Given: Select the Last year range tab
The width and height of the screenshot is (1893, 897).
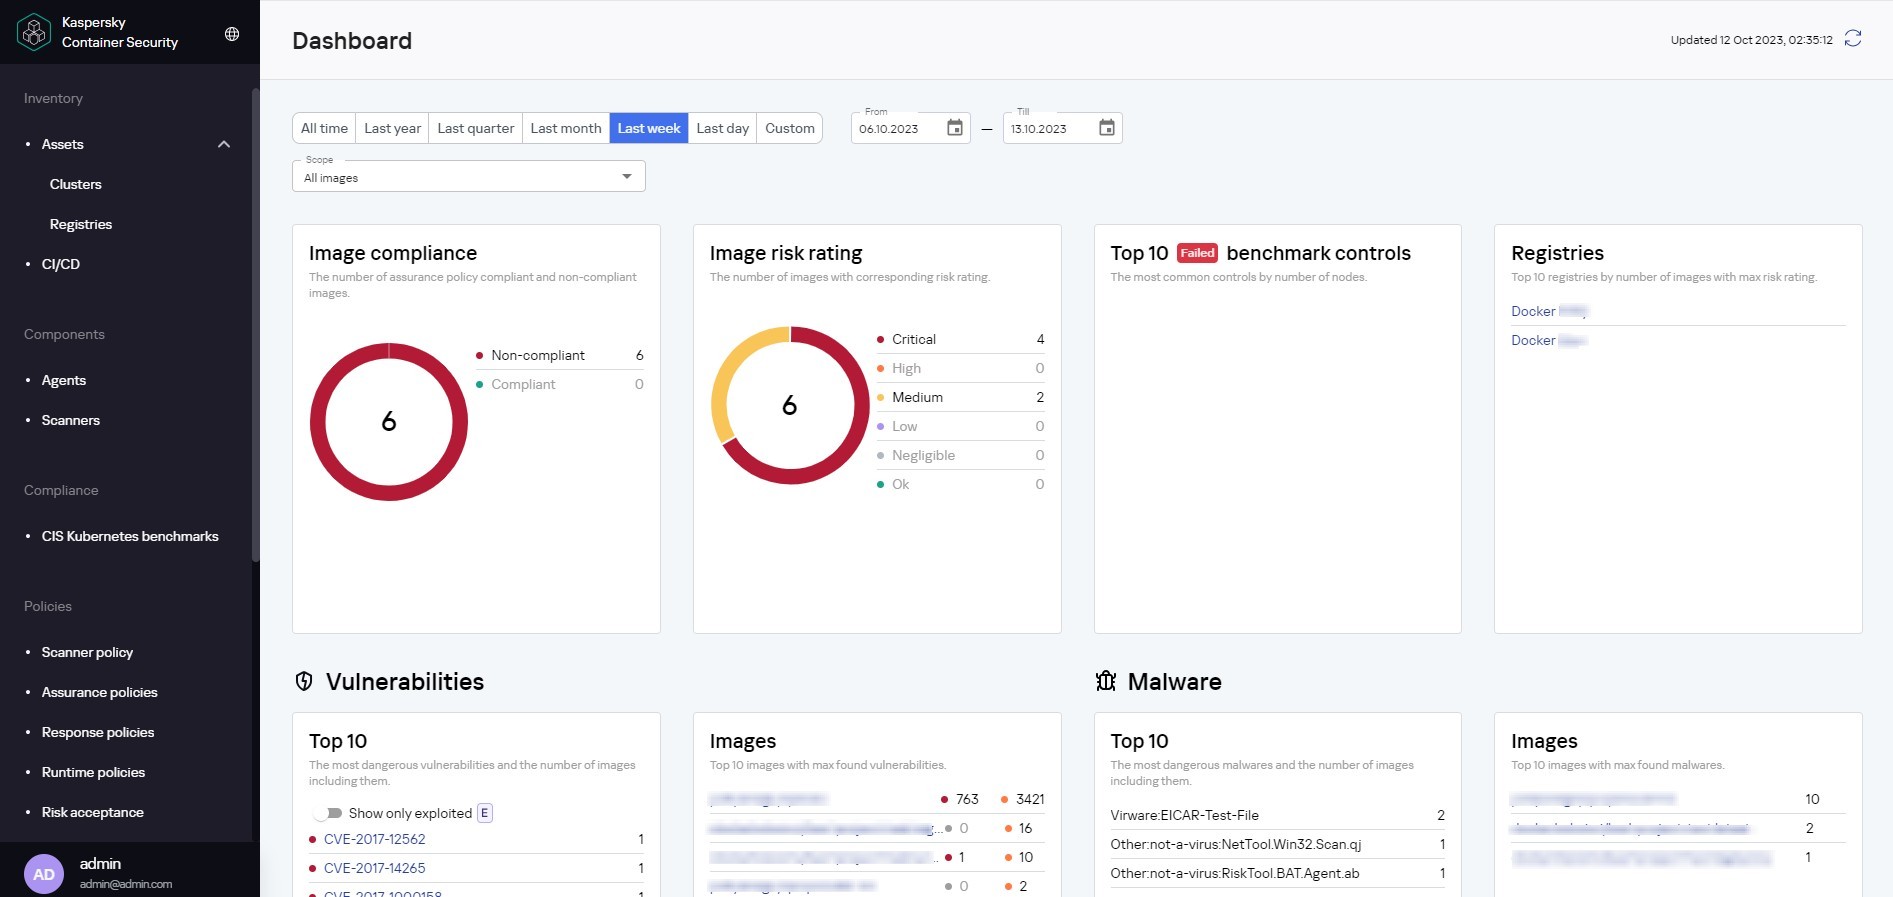Looking at the screenshot, I should coord(392,128).
